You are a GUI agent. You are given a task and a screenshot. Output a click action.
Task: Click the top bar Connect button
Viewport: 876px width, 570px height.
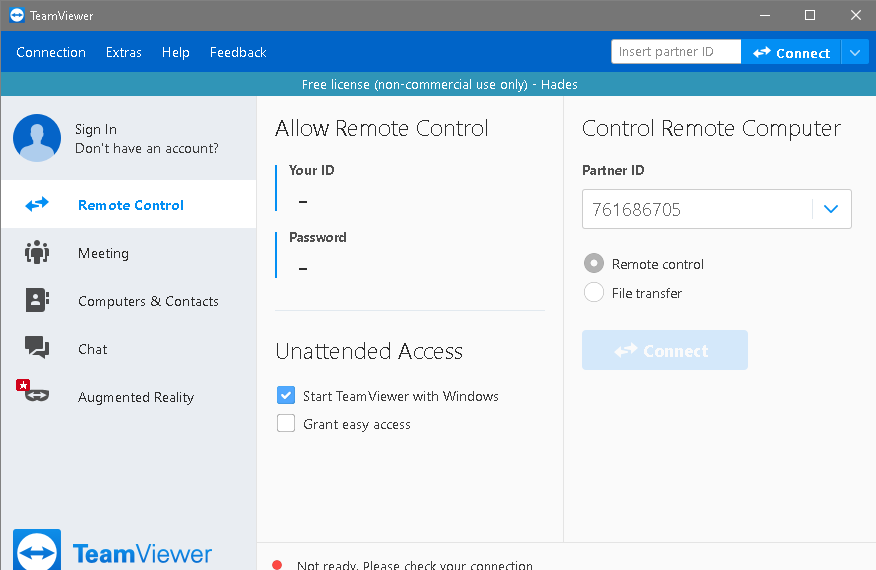click(791, 53)
